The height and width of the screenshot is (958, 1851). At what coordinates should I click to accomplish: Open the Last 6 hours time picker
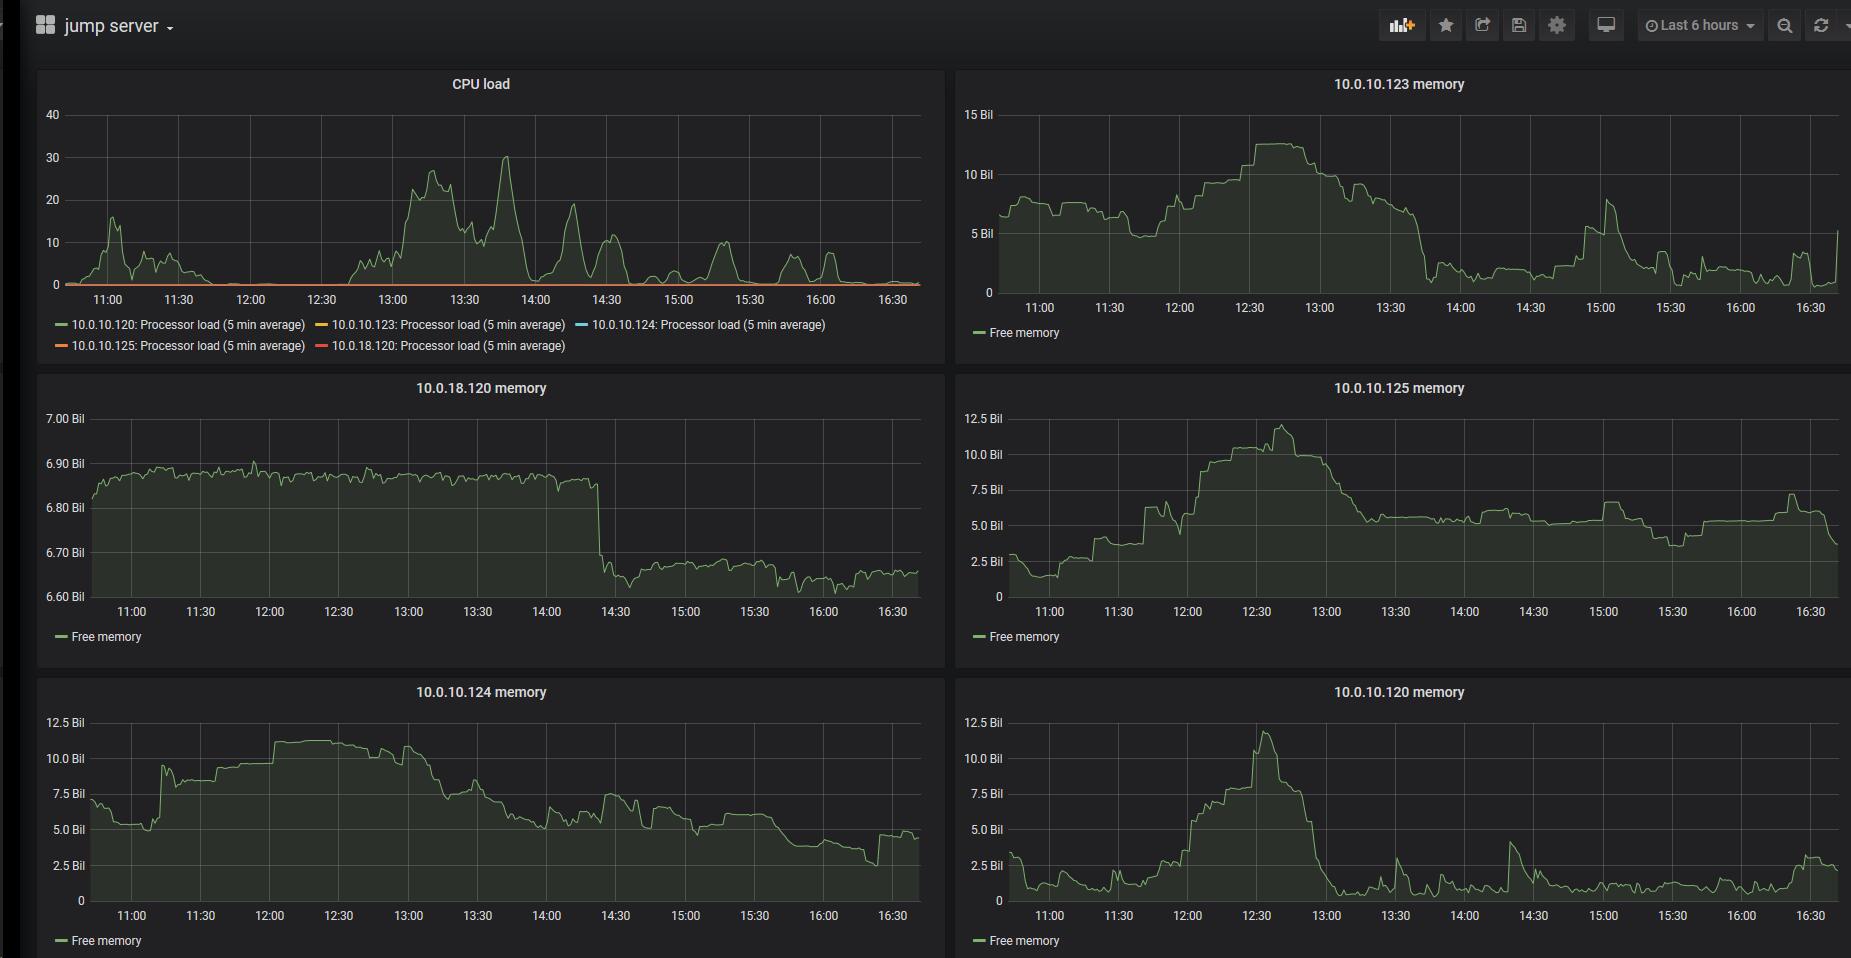[1700, 26]
